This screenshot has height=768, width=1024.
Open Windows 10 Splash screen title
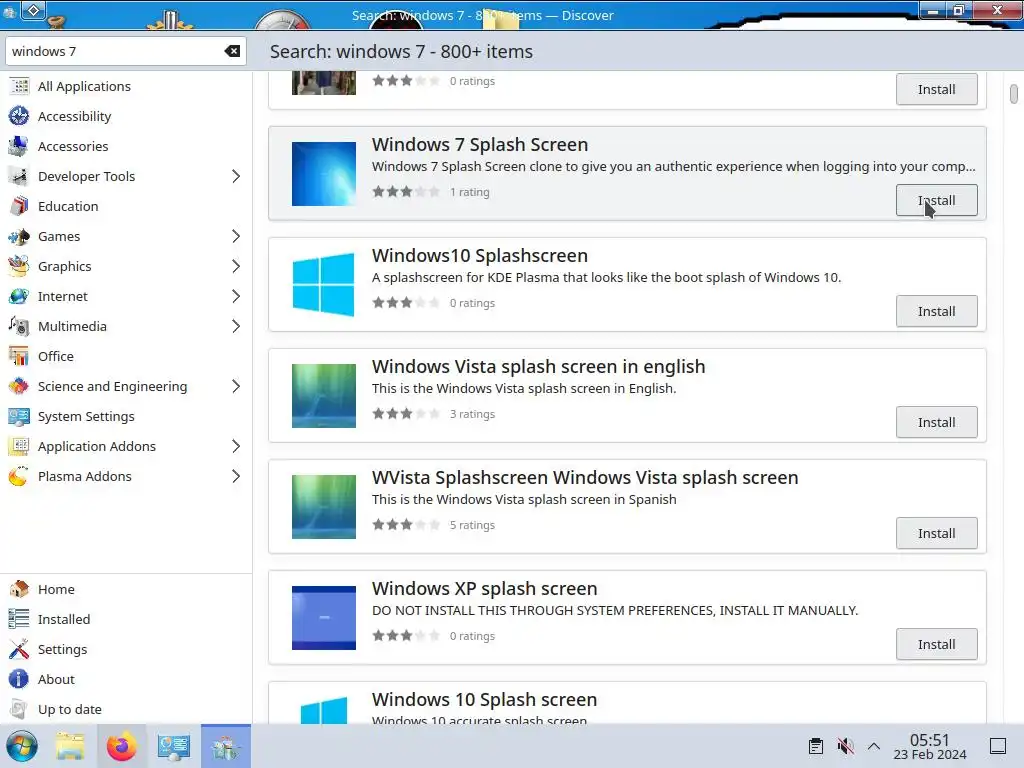click(x=484, y=699)
